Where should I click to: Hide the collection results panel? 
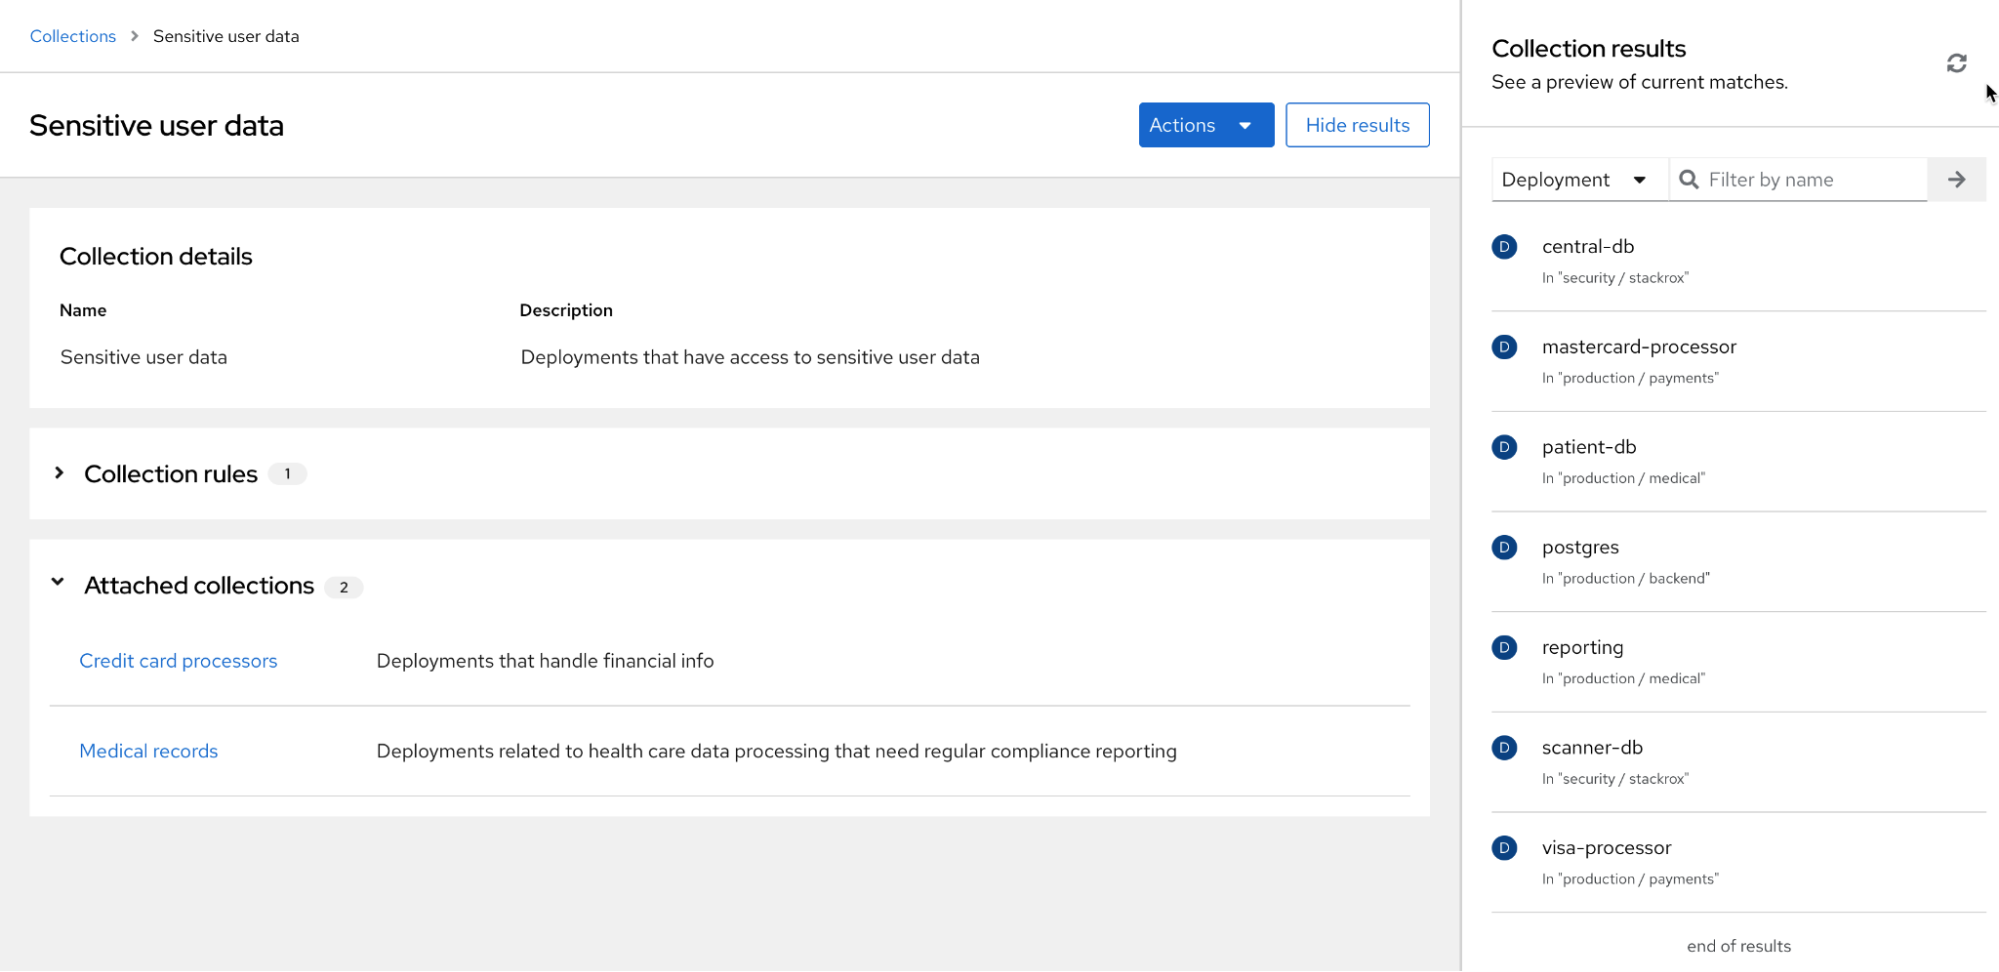click(1357, 125)
